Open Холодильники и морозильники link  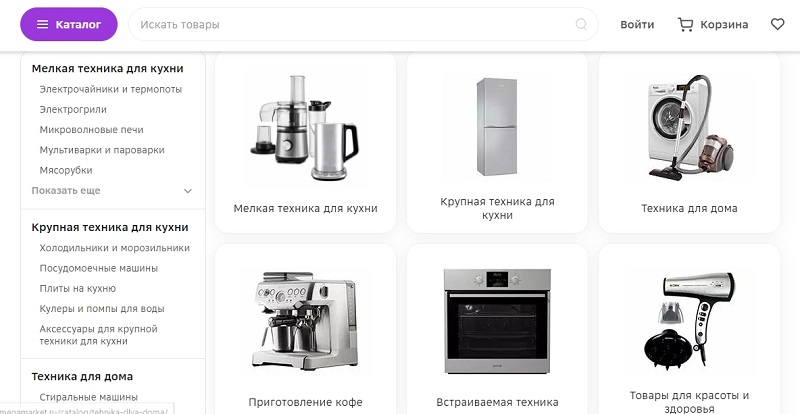(x=114, y=248)
